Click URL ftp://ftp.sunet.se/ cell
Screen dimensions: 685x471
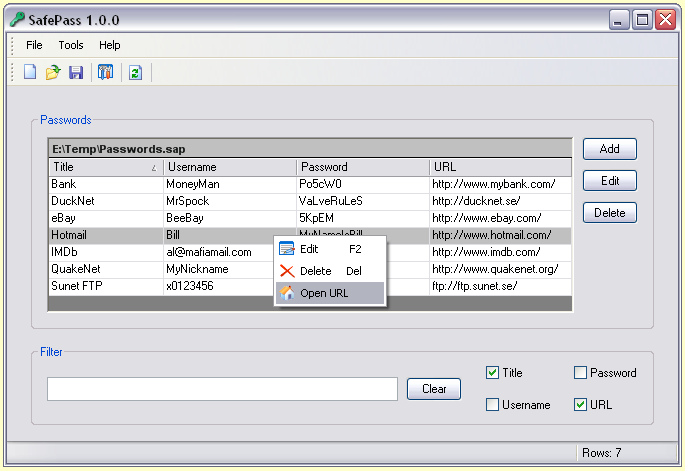(x=501, y=286)
